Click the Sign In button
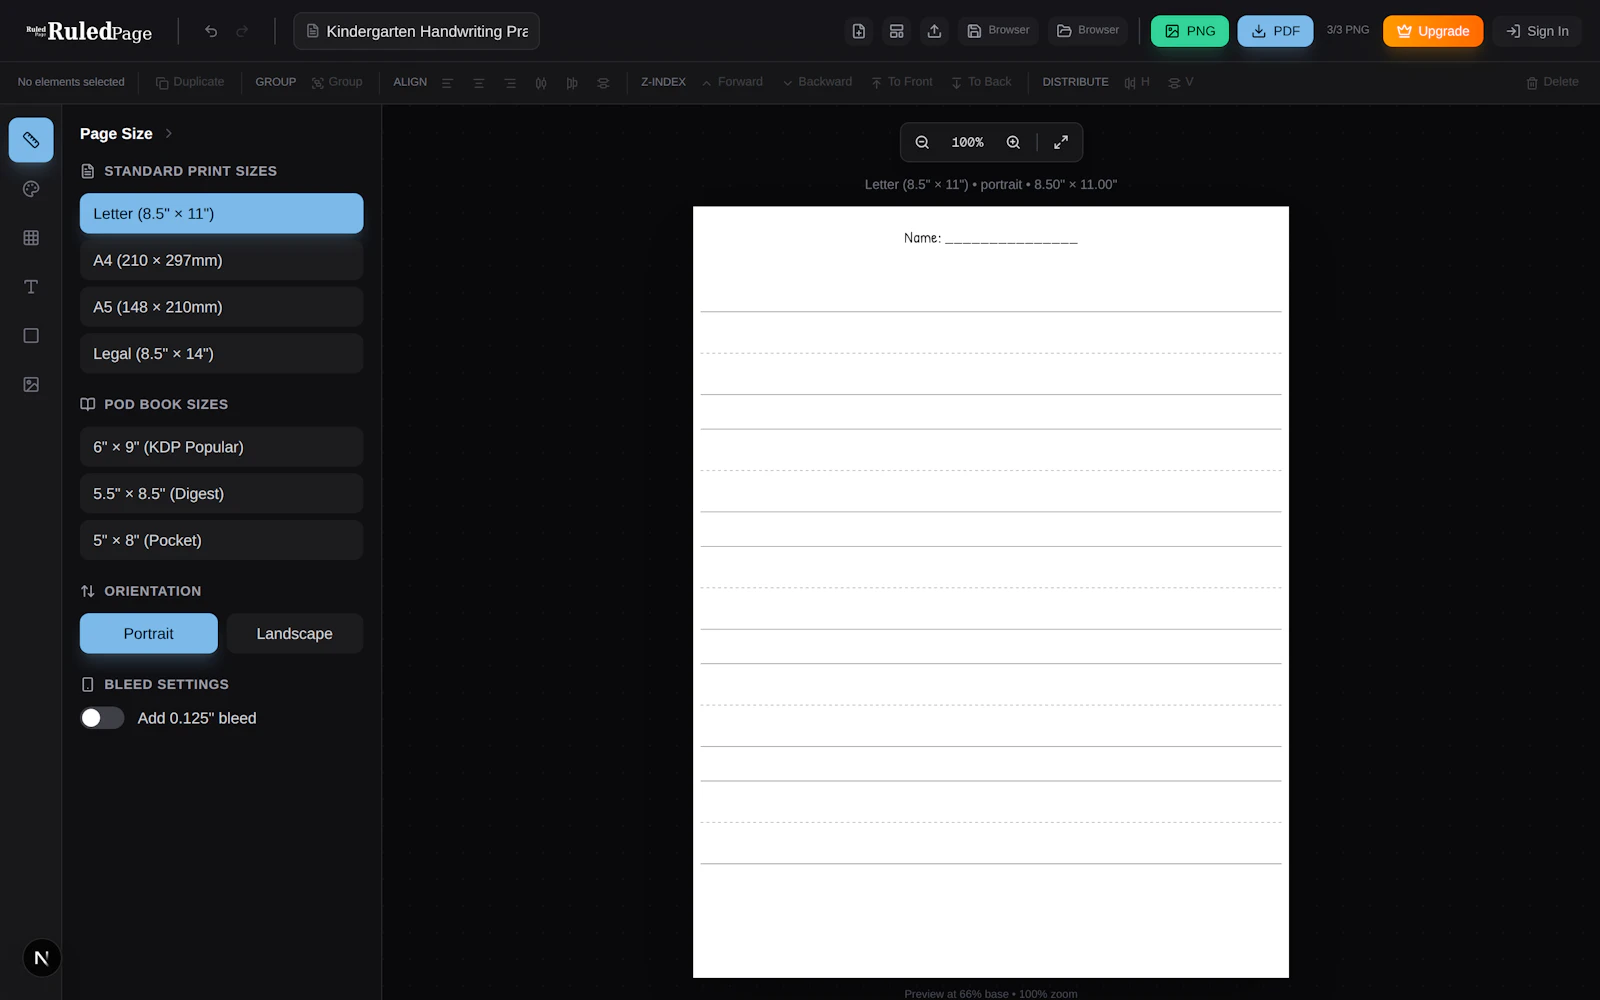The width and height of the screenshot is (1600, 1000). [1537, 31]
